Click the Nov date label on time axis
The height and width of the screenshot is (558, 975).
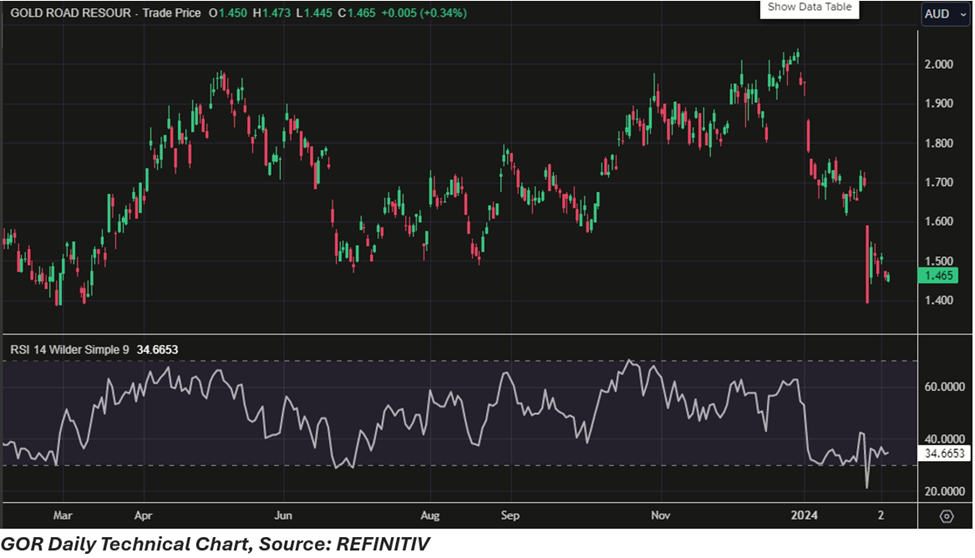pos(660,516)
